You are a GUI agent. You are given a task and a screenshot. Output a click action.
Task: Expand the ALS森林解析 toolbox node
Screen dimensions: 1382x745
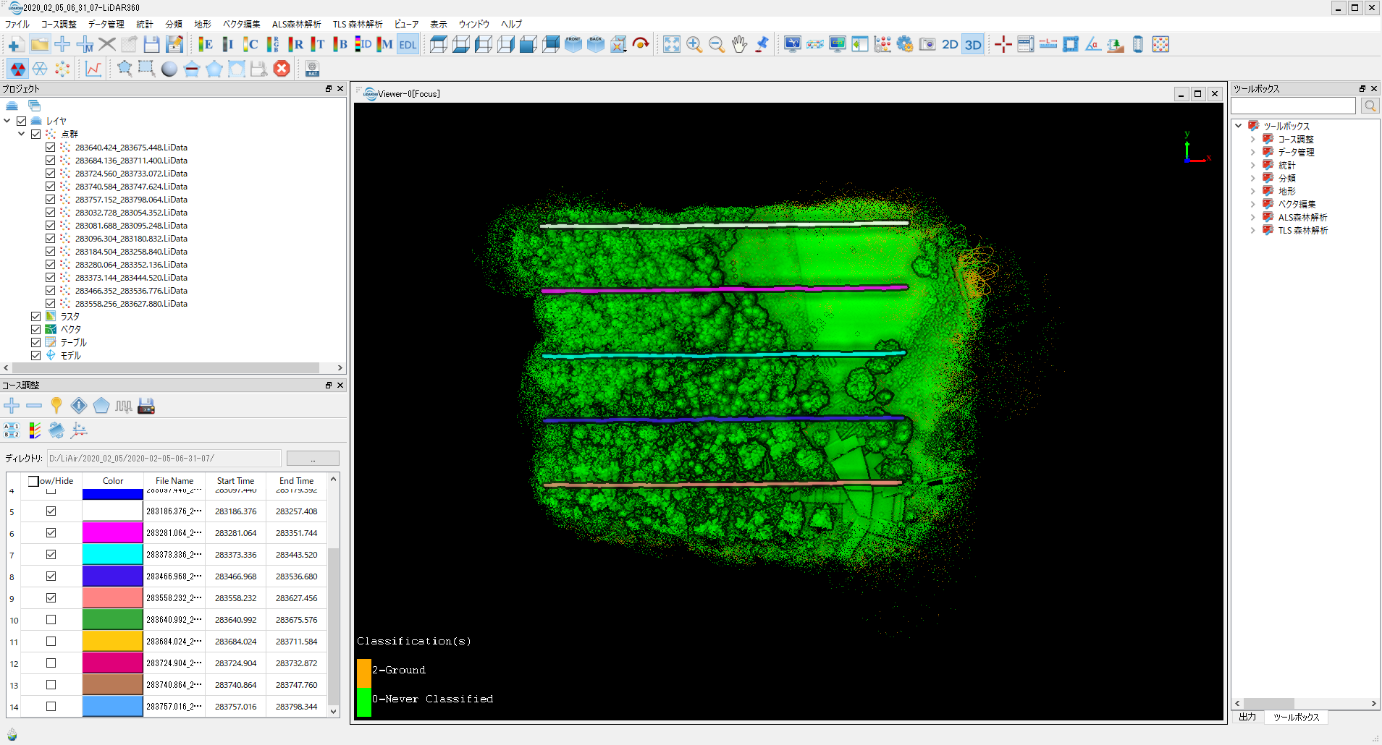tap(1253, 217)
